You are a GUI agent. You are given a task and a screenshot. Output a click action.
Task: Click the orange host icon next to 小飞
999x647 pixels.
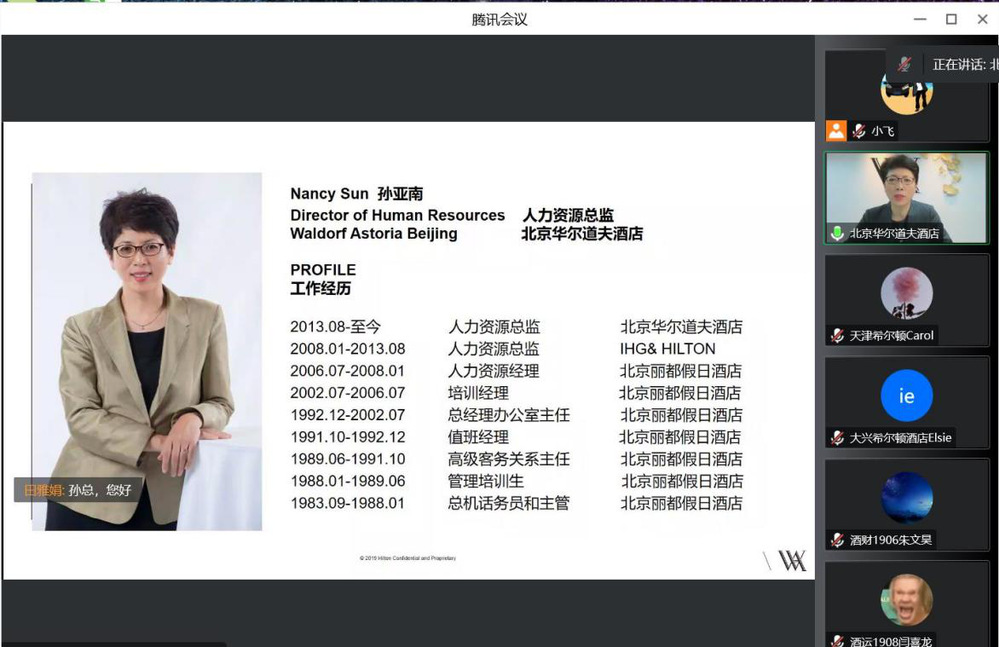(836, 131)
